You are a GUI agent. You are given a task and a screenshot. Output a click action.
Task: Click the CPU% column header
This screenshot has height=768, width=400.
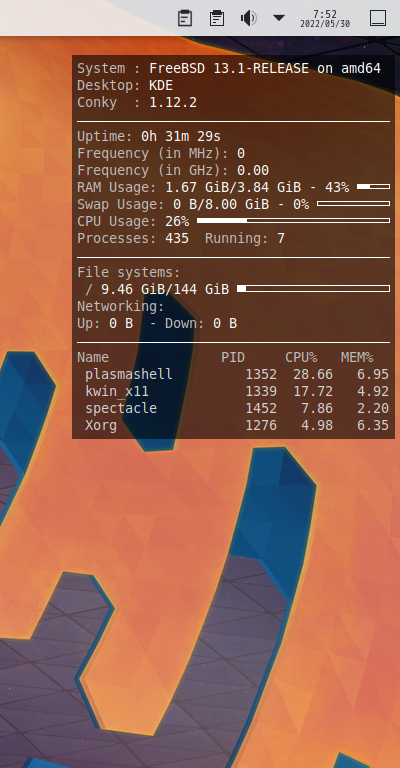click(x=301, y=357)
